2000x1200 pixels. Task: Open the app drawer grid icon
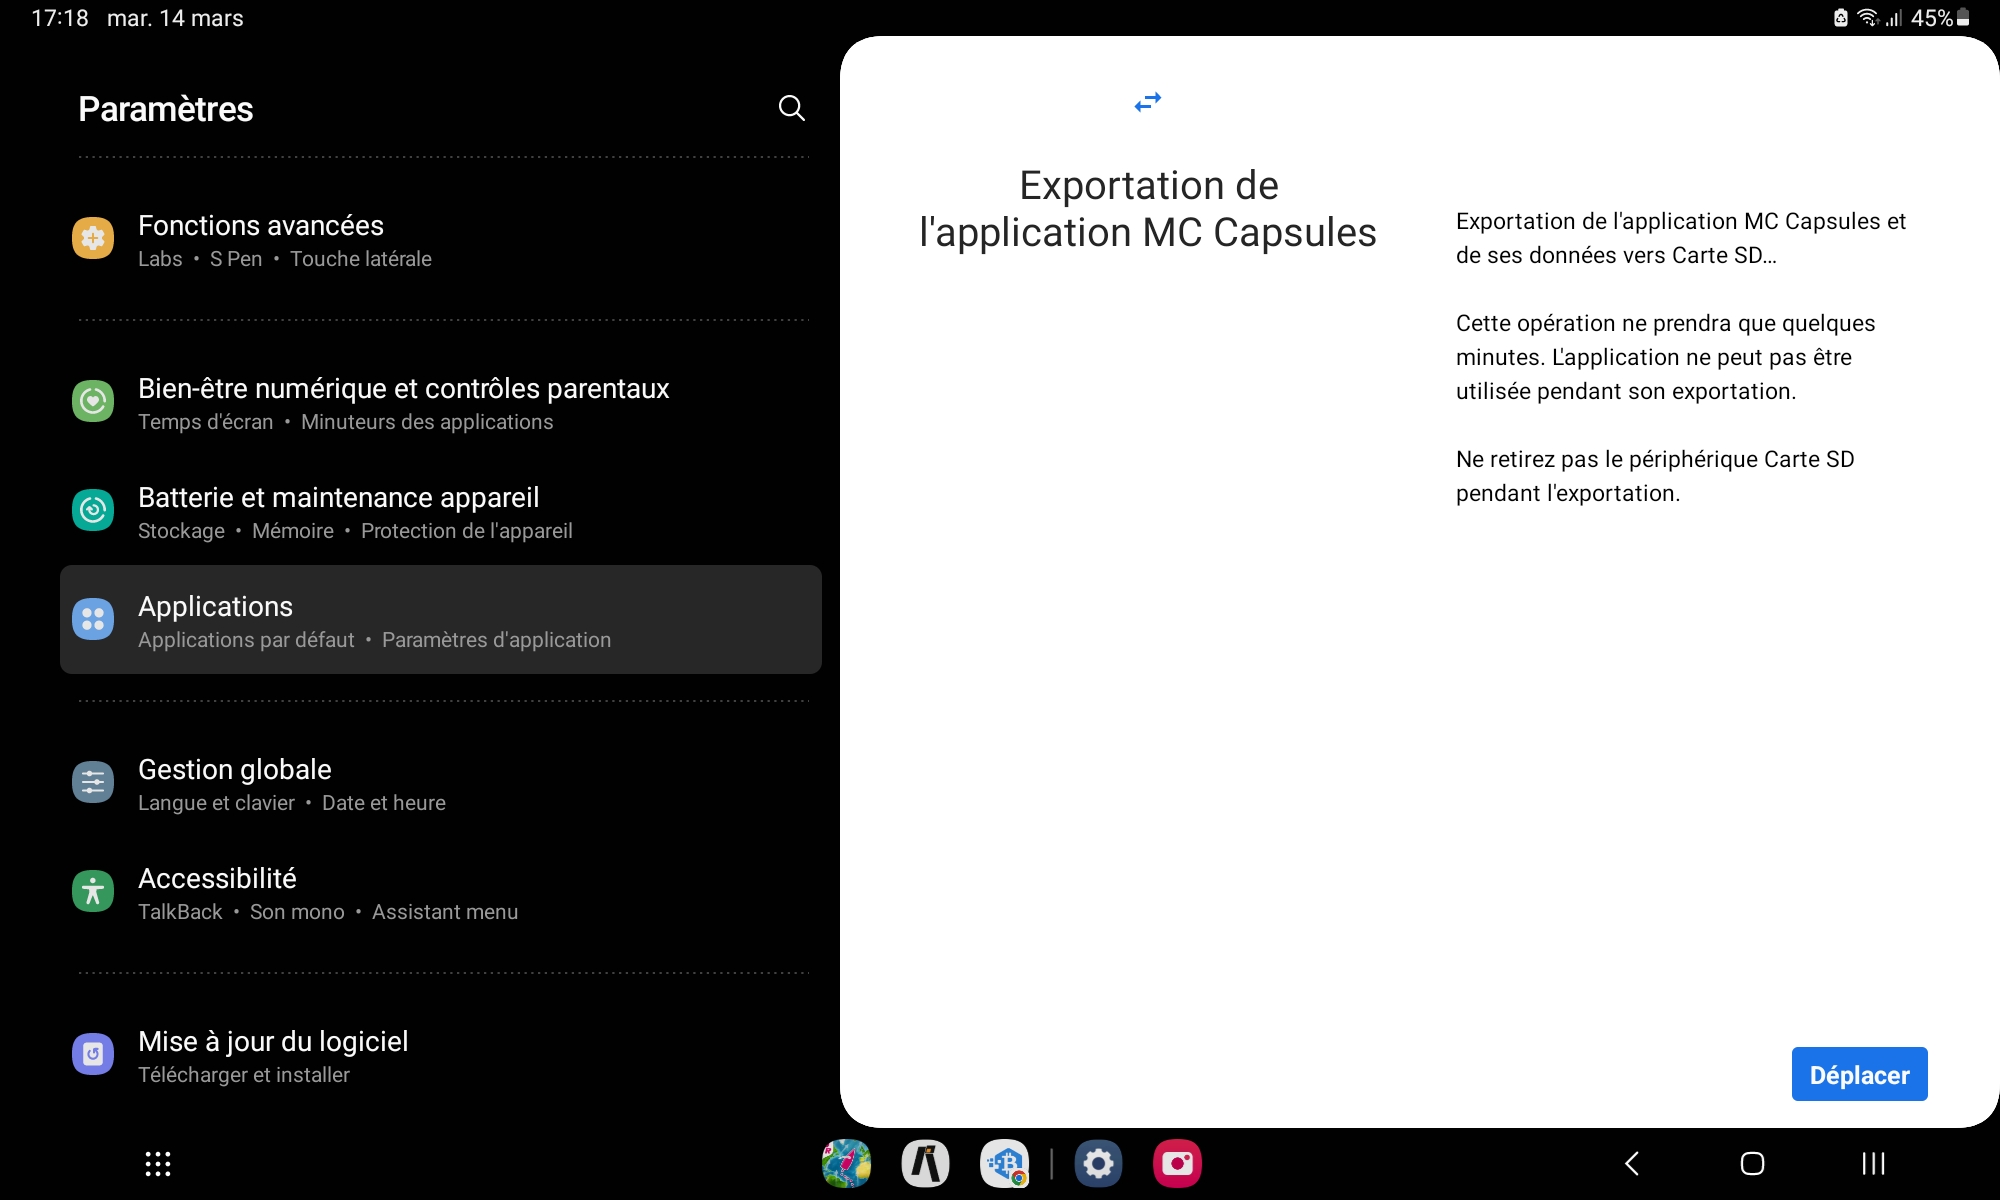click(158, 1164)
